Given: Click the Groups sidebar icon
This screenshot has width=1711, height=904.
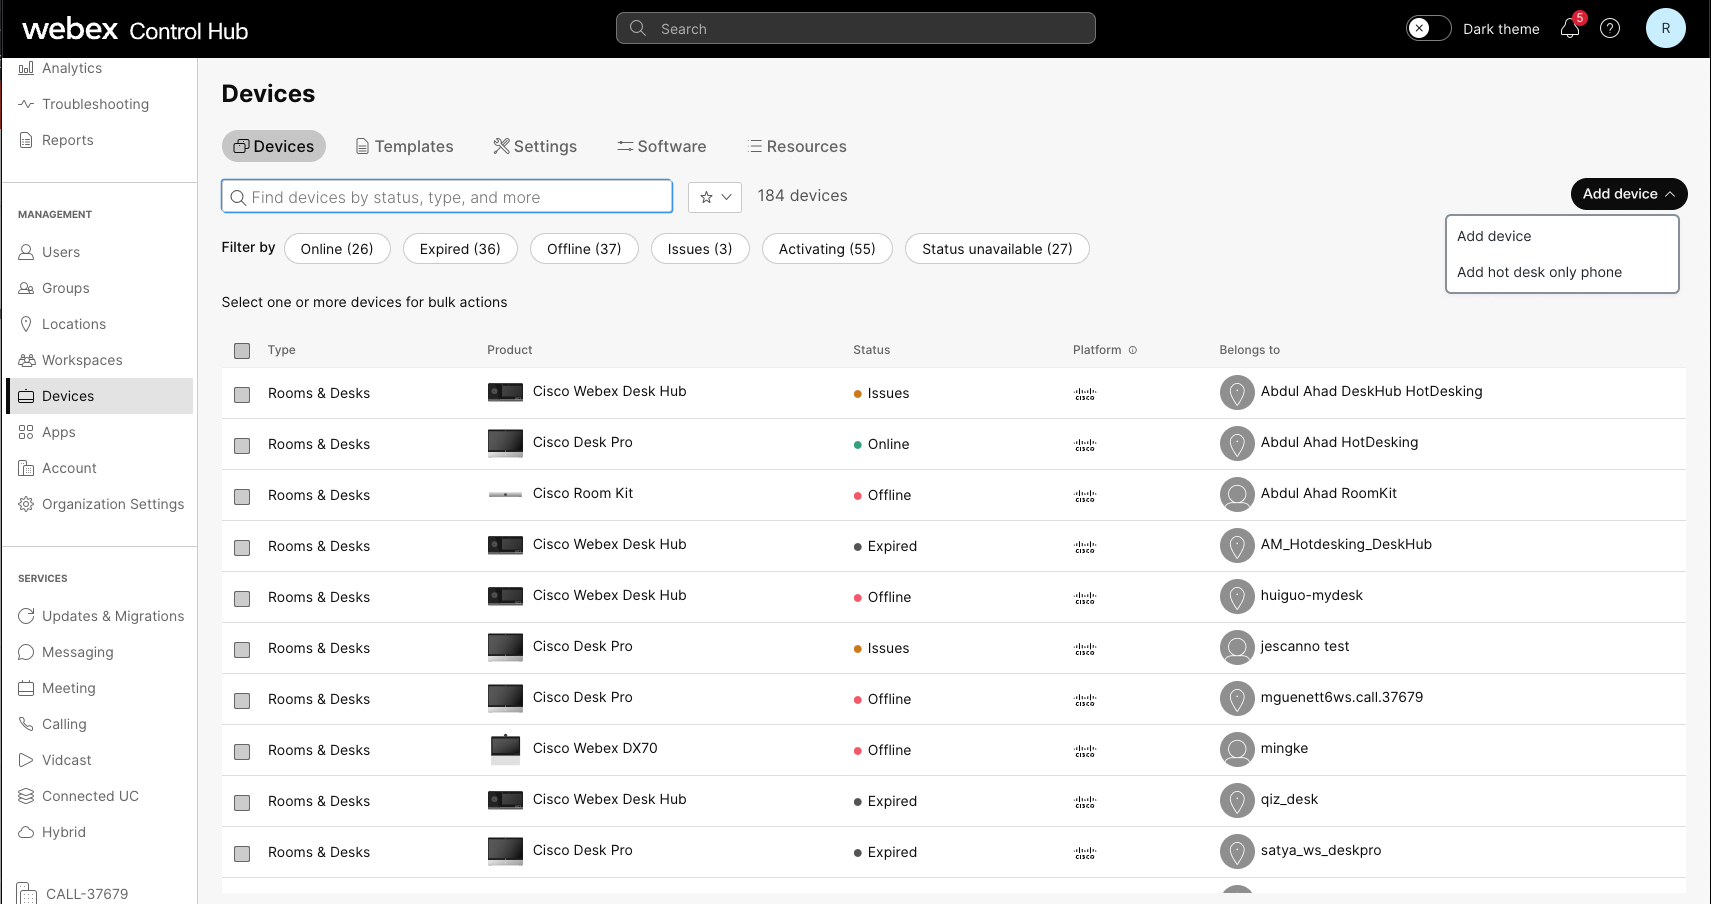Looking at the screenshot, I should (x=26, y=288).
